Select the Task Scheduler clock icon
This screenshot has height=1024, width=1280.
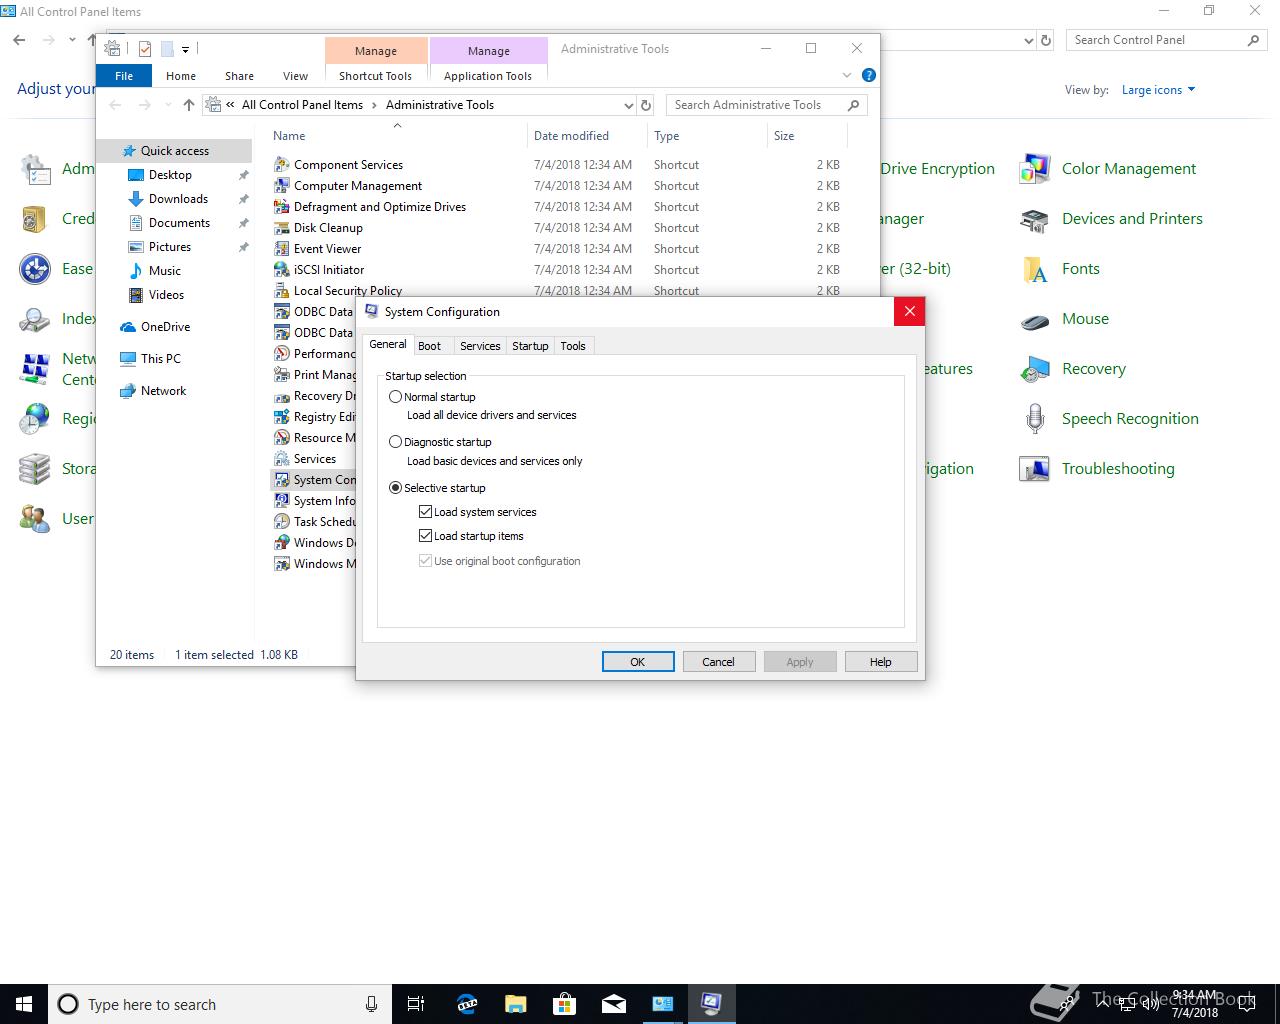pos(282,522)
